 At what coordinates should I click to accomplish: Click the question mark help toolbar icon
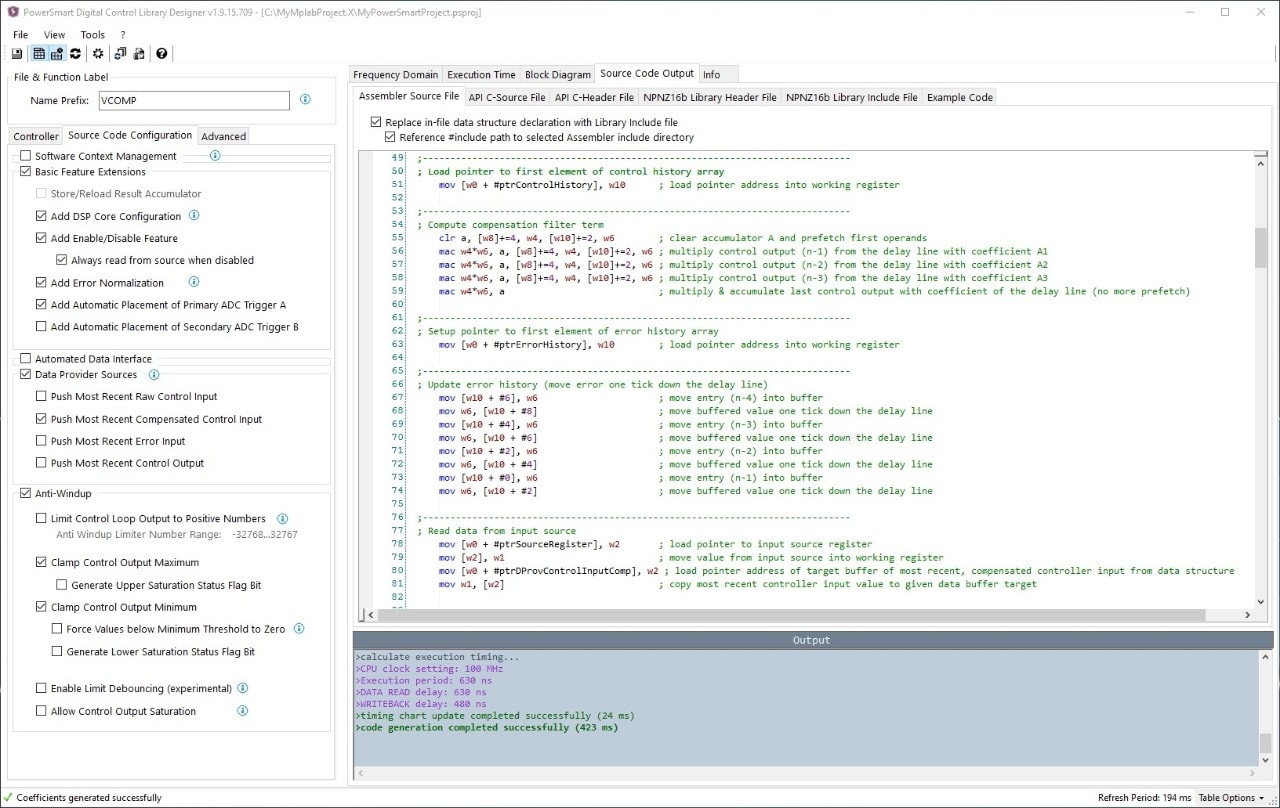(x=162, y=54)
